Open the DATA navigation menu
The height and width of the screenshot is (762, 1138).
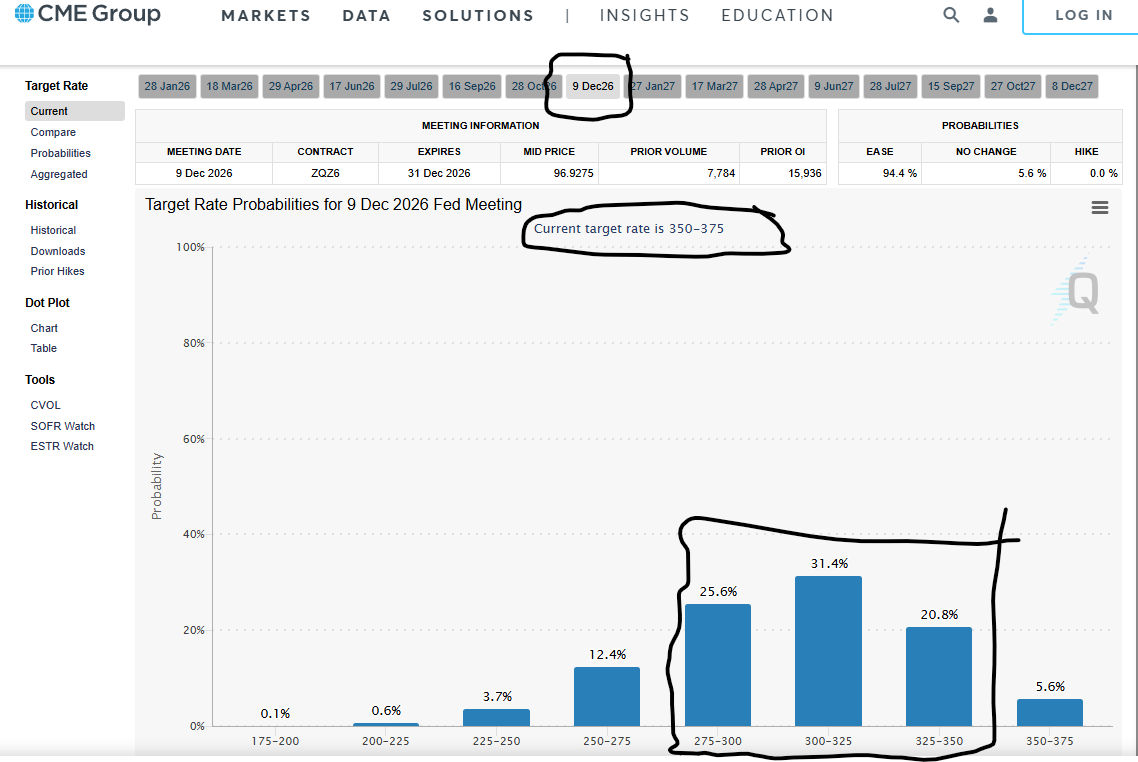coord(367,15)
